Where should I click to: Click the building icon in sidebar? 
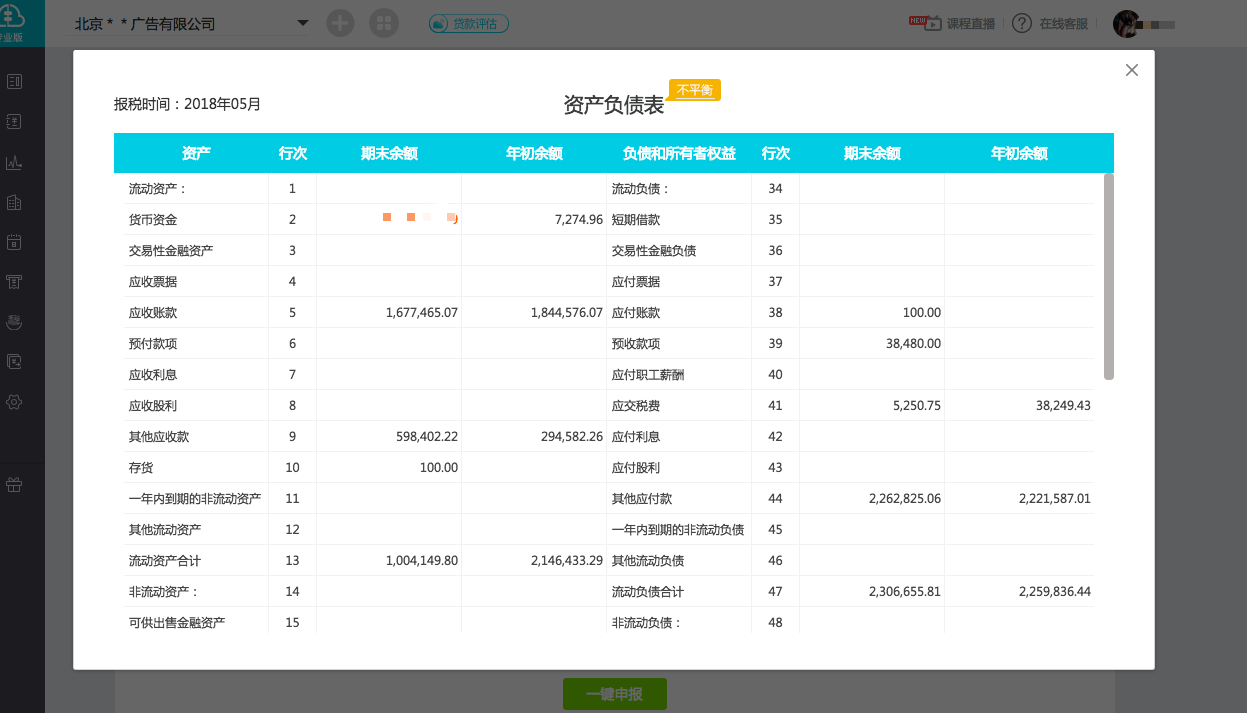[x=14, y=203]
